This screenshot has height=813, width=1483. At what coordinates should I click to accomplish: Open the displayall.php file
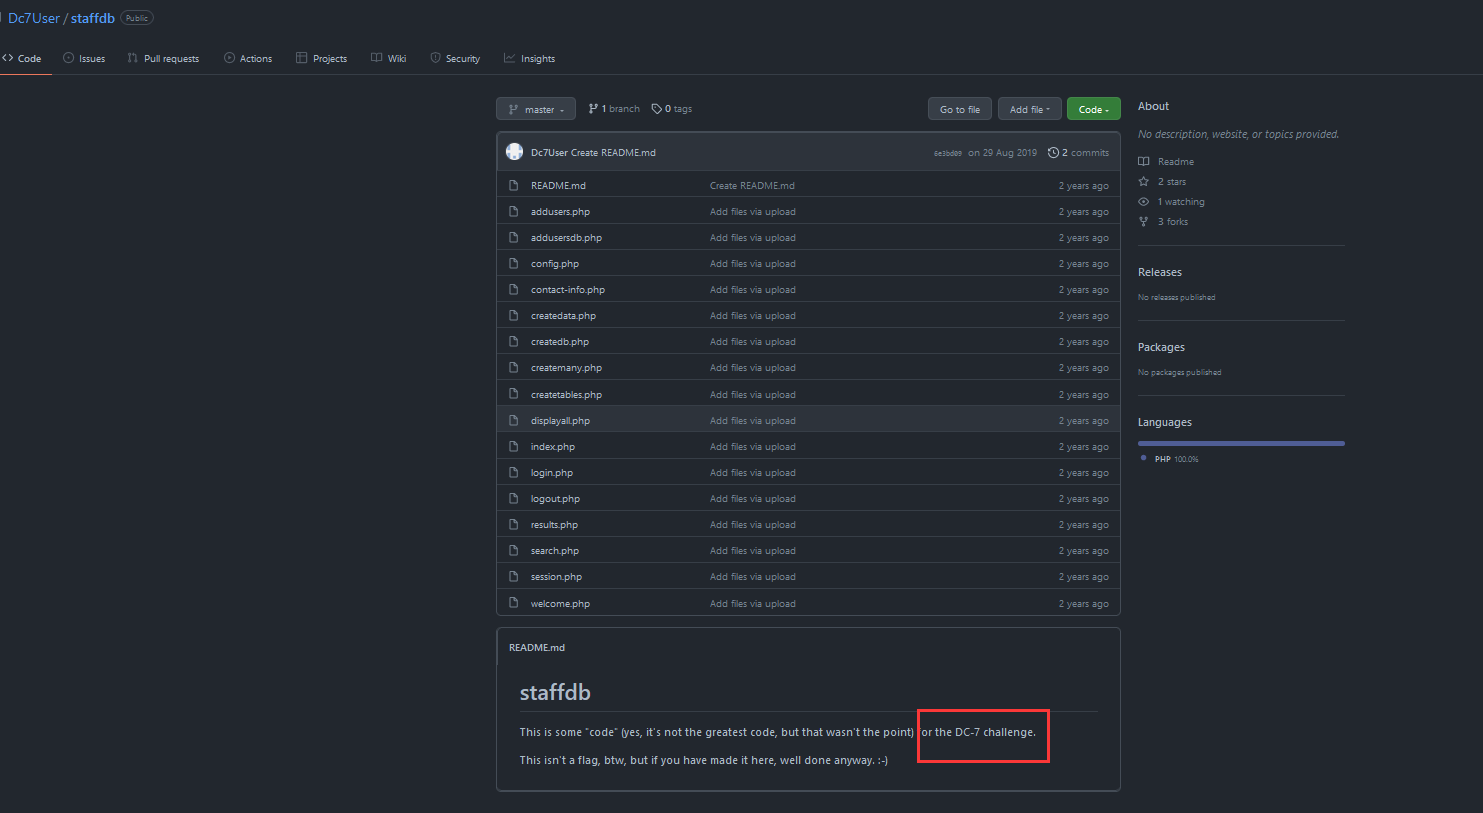(x=560, y=421)
